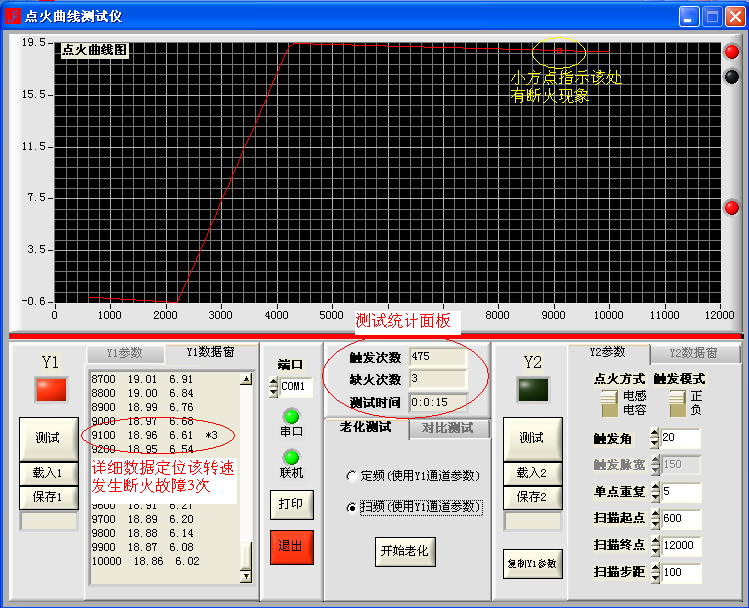Click the 触发角 value field showing 20

(681, 438)
